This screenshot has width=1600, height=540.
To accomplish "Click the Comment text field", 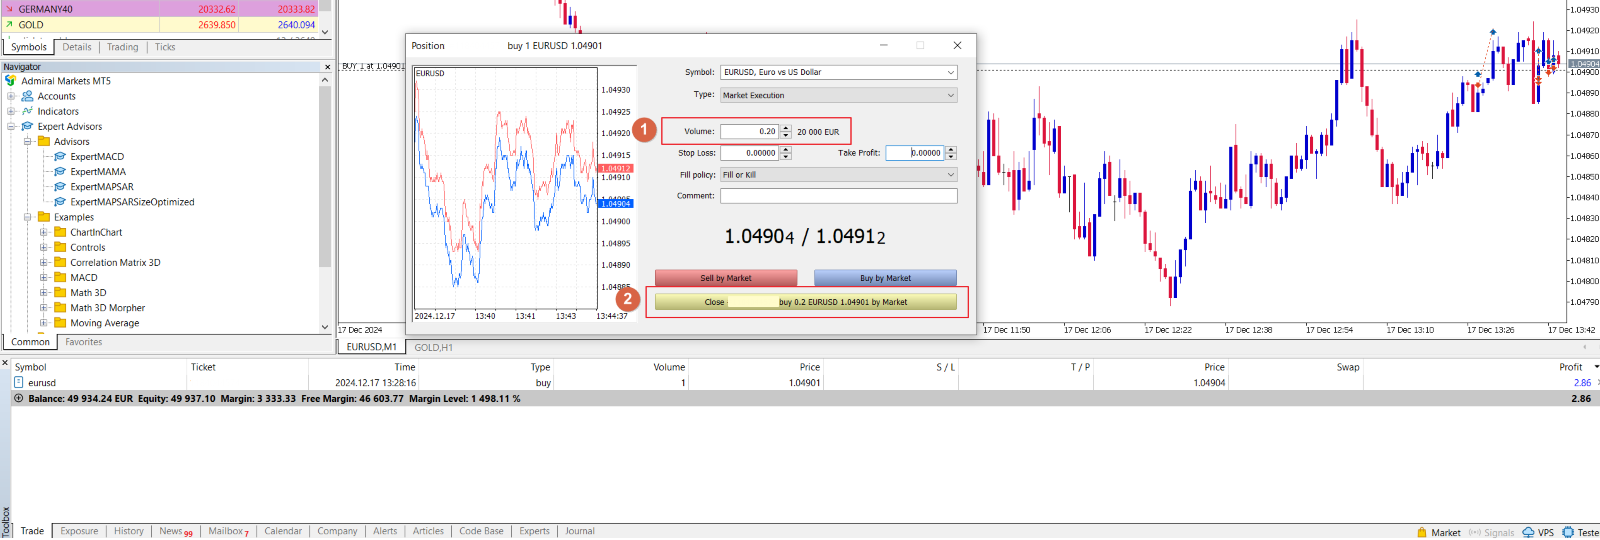I will [838, 196].
